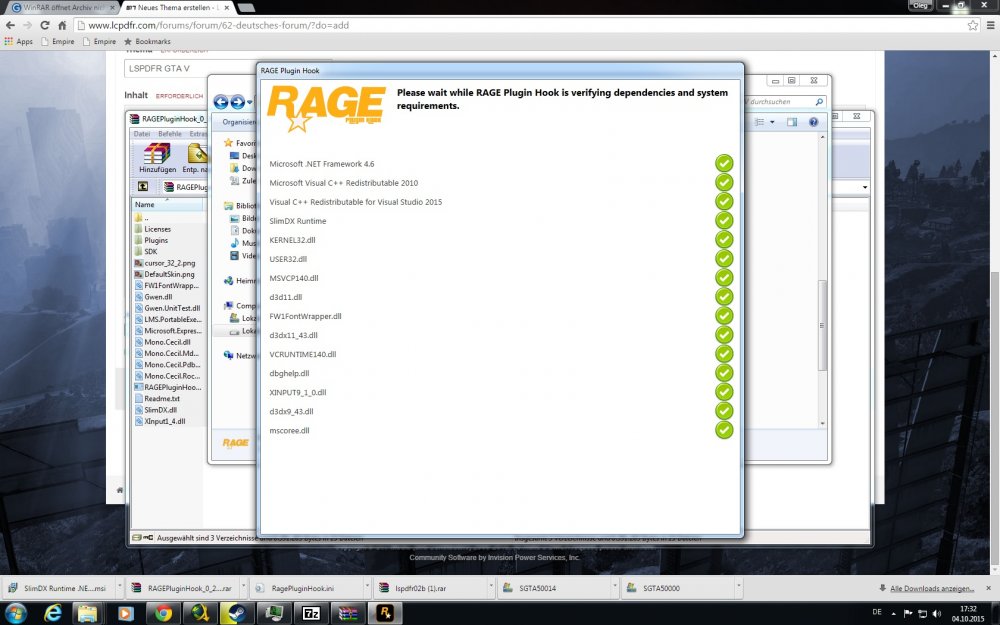Open the Explorer recent locations dropdown arrow
This screenshot has width=1000, height=625.
click(249, 102)
